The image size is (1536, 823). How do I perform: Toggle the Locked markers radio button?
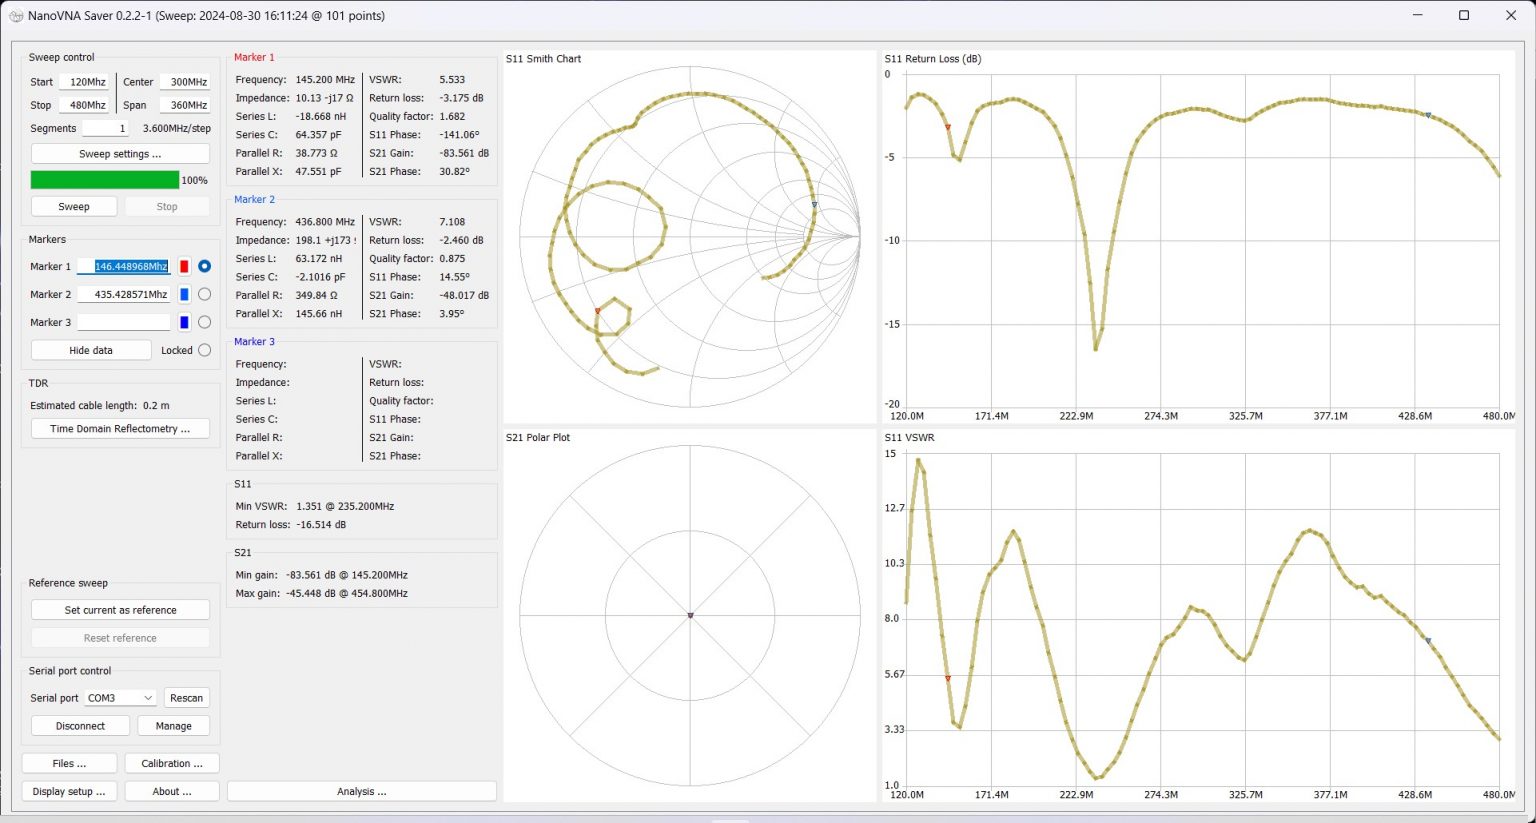(204, 350)
